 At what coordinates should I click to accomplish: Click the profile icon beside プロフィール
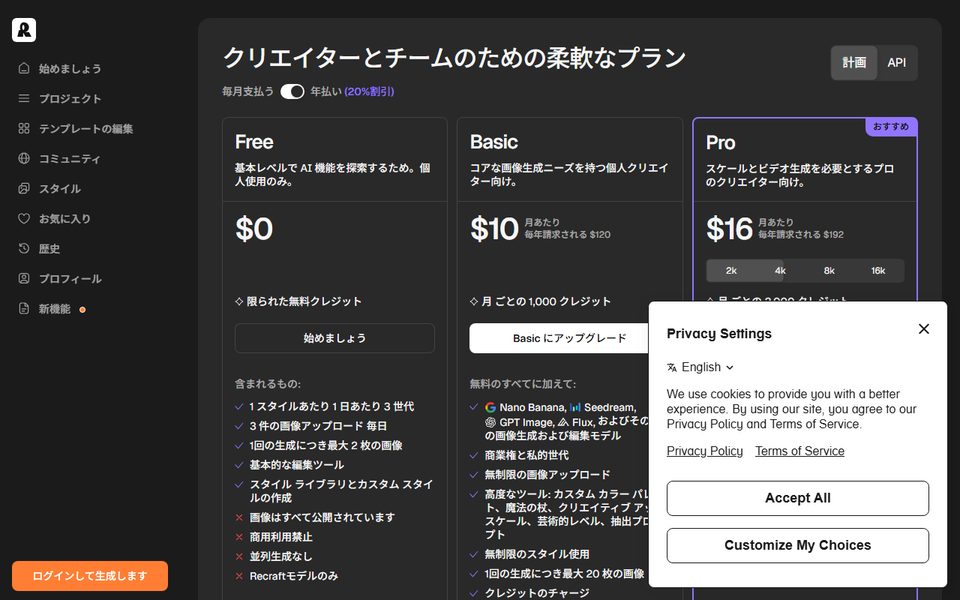(x=24, y=278)
